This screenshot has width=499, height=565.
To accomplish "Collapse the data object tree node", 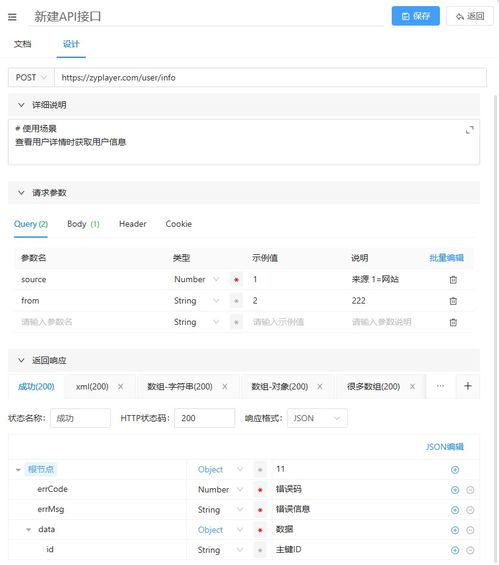I will [x=28, y=530].
